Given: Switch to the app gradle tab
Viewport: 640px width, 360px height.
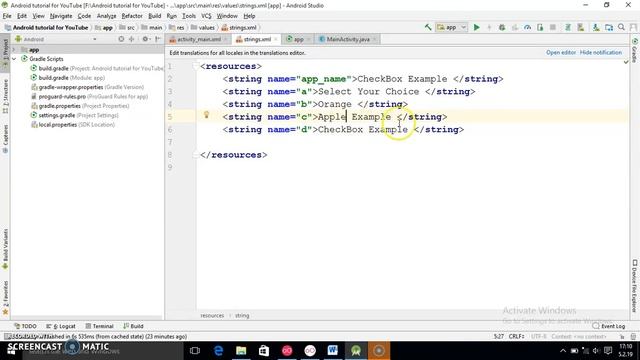Looking at the screenshot, I should [298, 39].
